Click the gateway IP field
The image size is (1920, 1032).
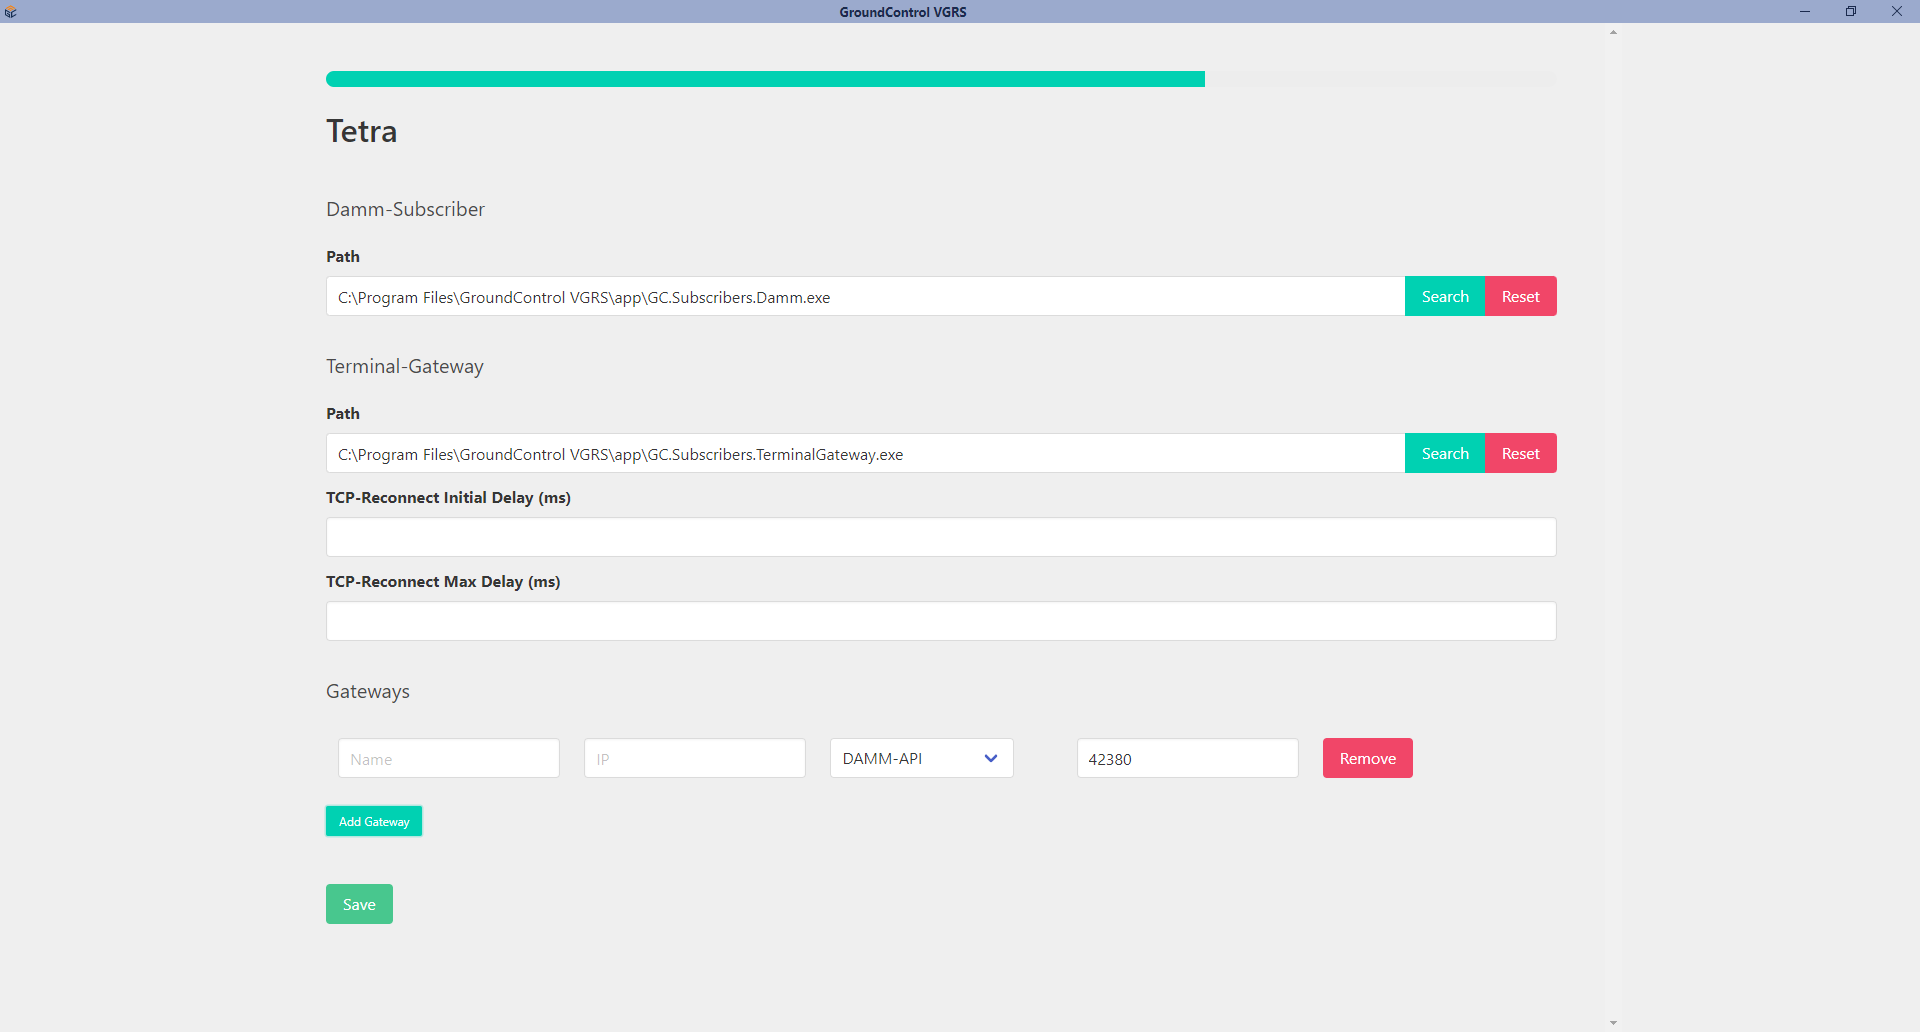(694, 759)
